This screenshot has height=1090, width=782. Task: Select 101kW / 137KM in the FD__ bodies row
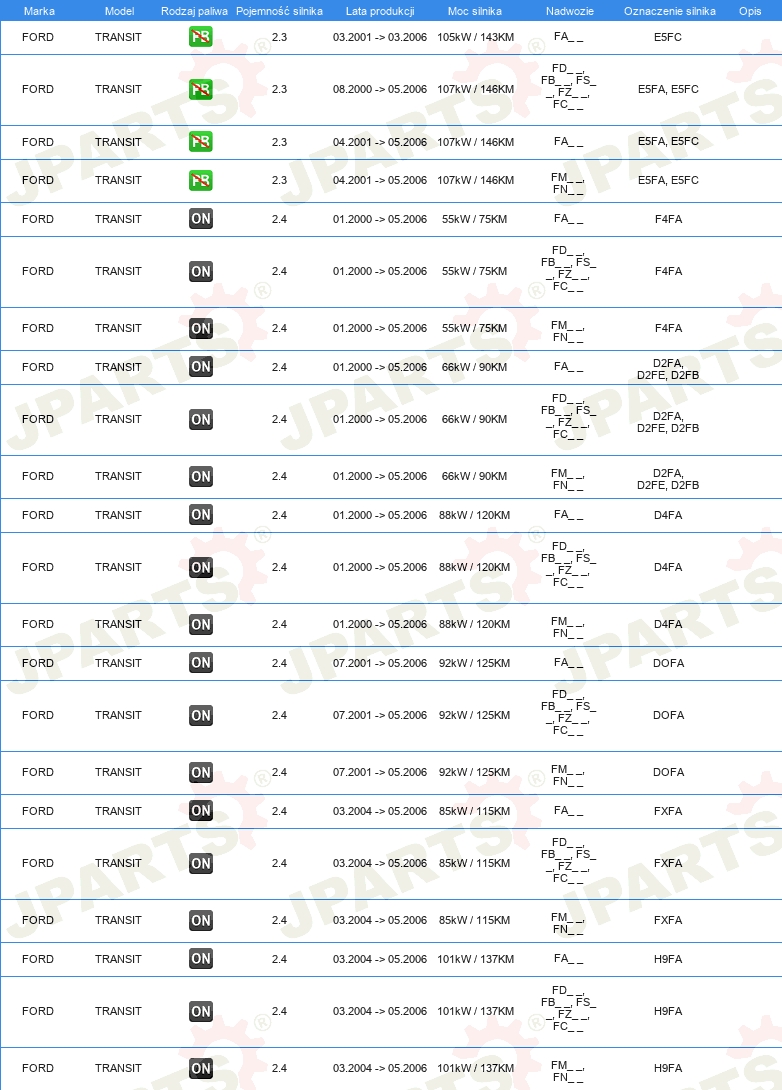[475, 1011]
